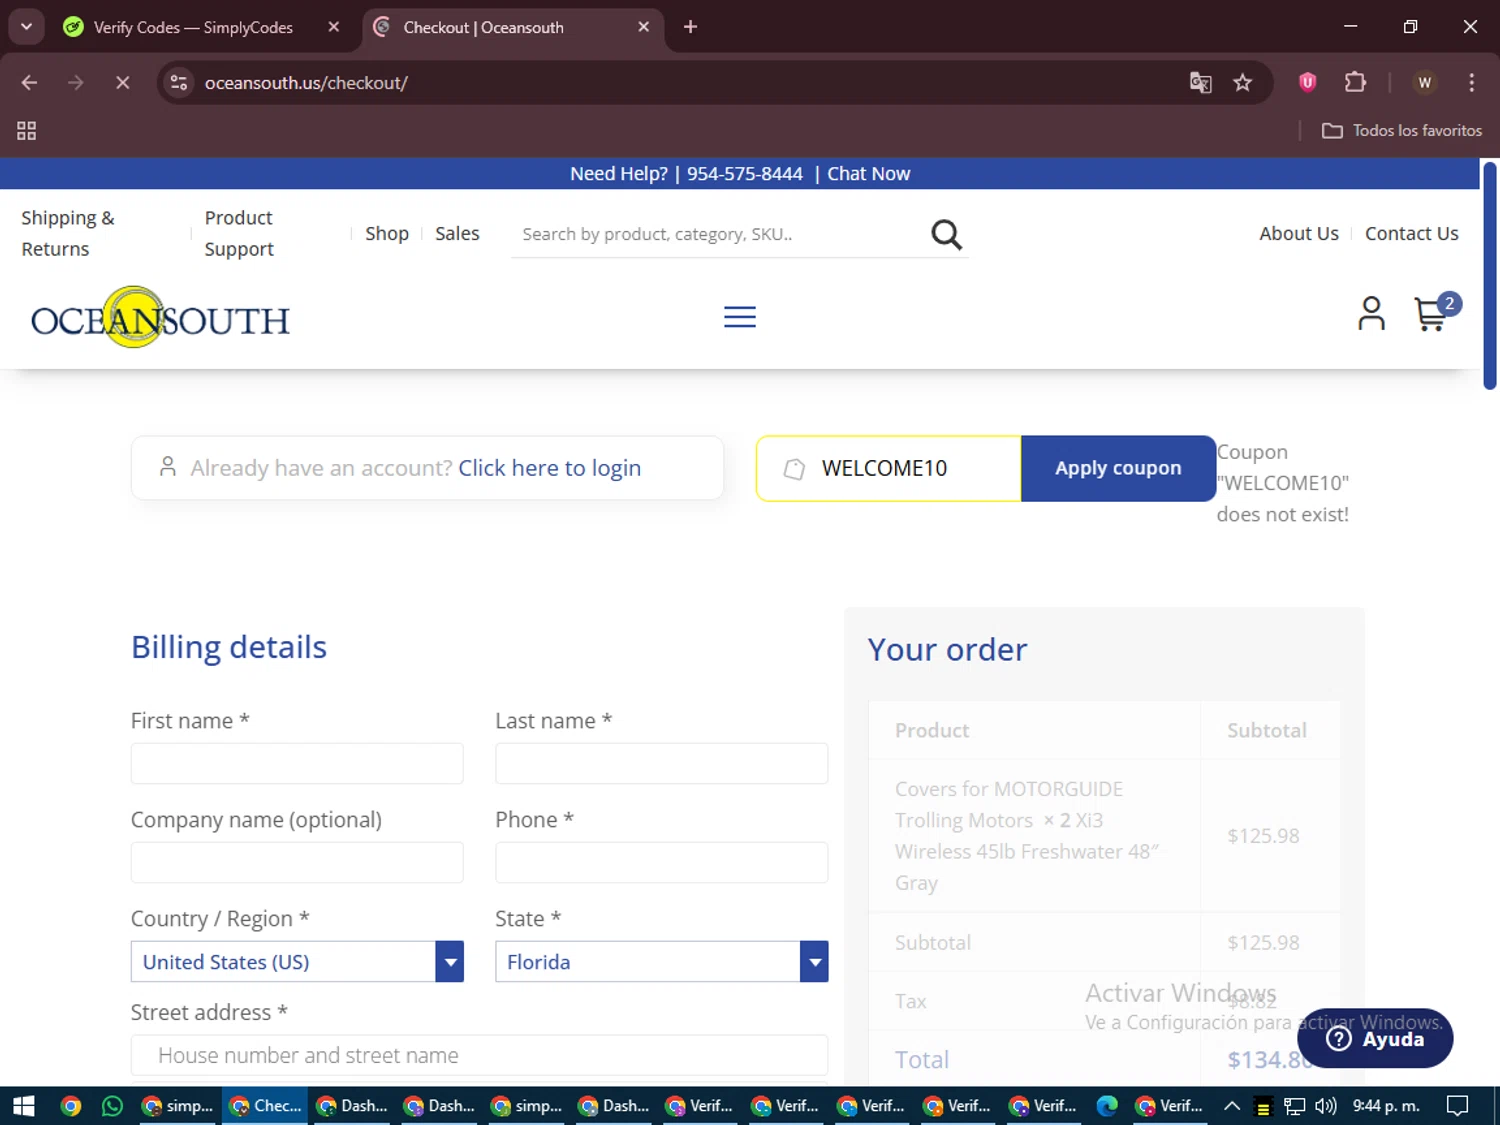Go to About Us page
The image size is (1500, 1125).
[x=1299, y=233]
